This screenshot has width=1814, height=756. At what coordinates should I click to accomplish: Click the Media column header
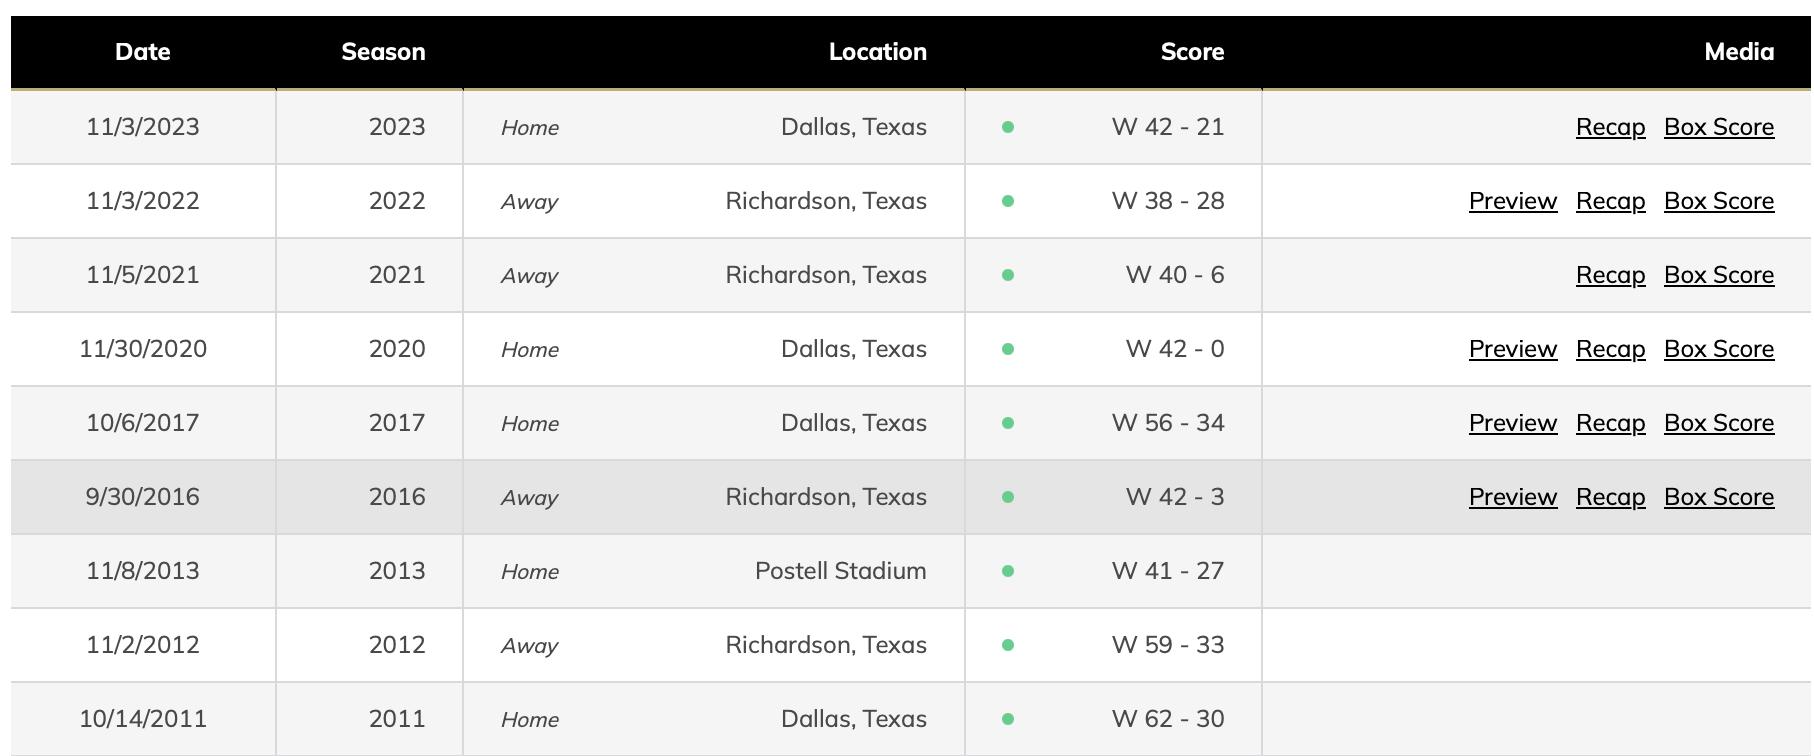1738,52
